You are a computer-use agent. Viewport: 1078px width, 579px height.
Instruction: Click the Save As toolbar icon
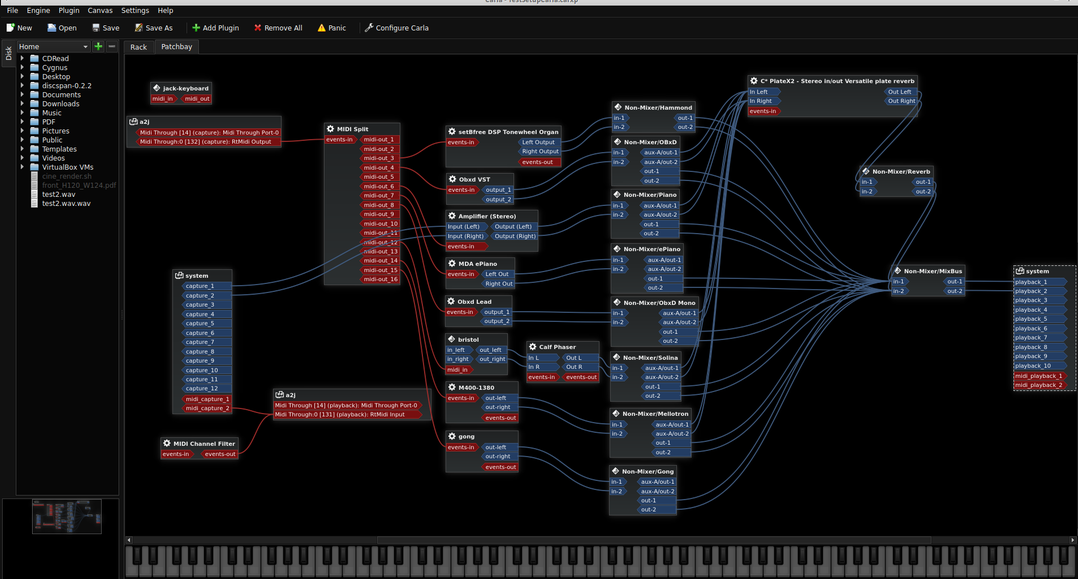[139, 28]
